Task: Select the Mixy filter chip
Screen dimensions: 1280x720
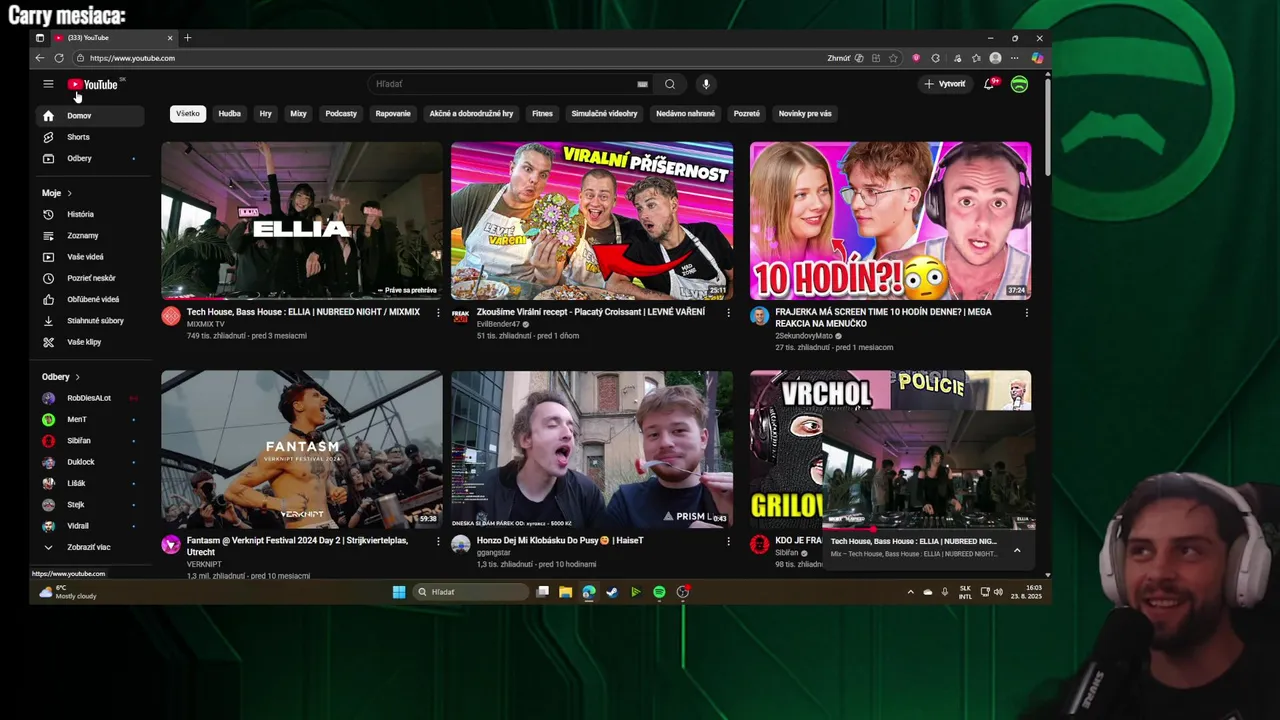Action: coord(298,113)
